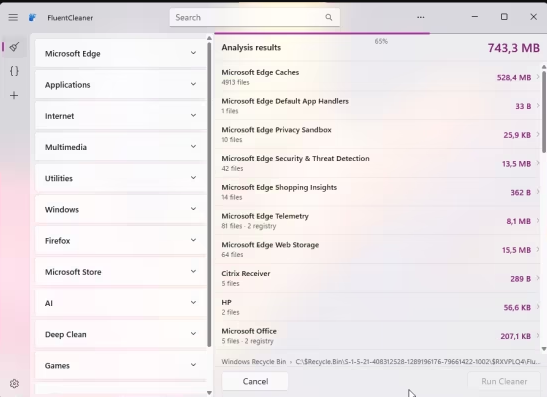Open the three-dot more options menu
The width and height of the screenshot is (547, 397).
(421, 17)
